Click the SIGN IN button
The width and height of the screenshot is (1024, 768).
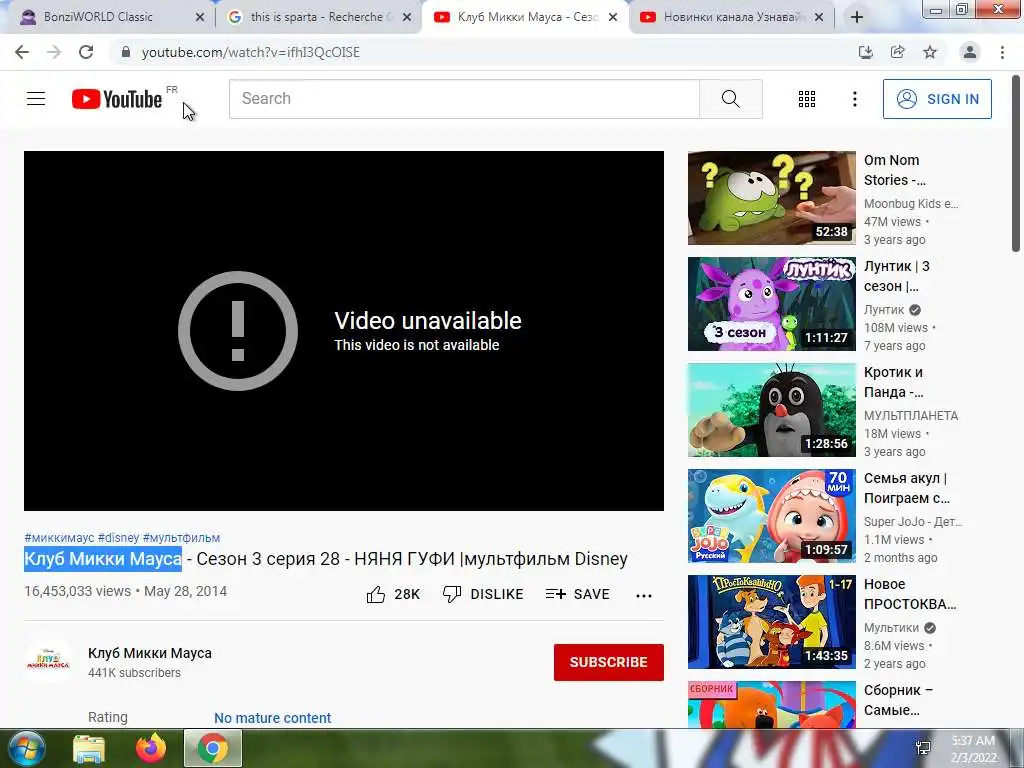tap(937, 99)
